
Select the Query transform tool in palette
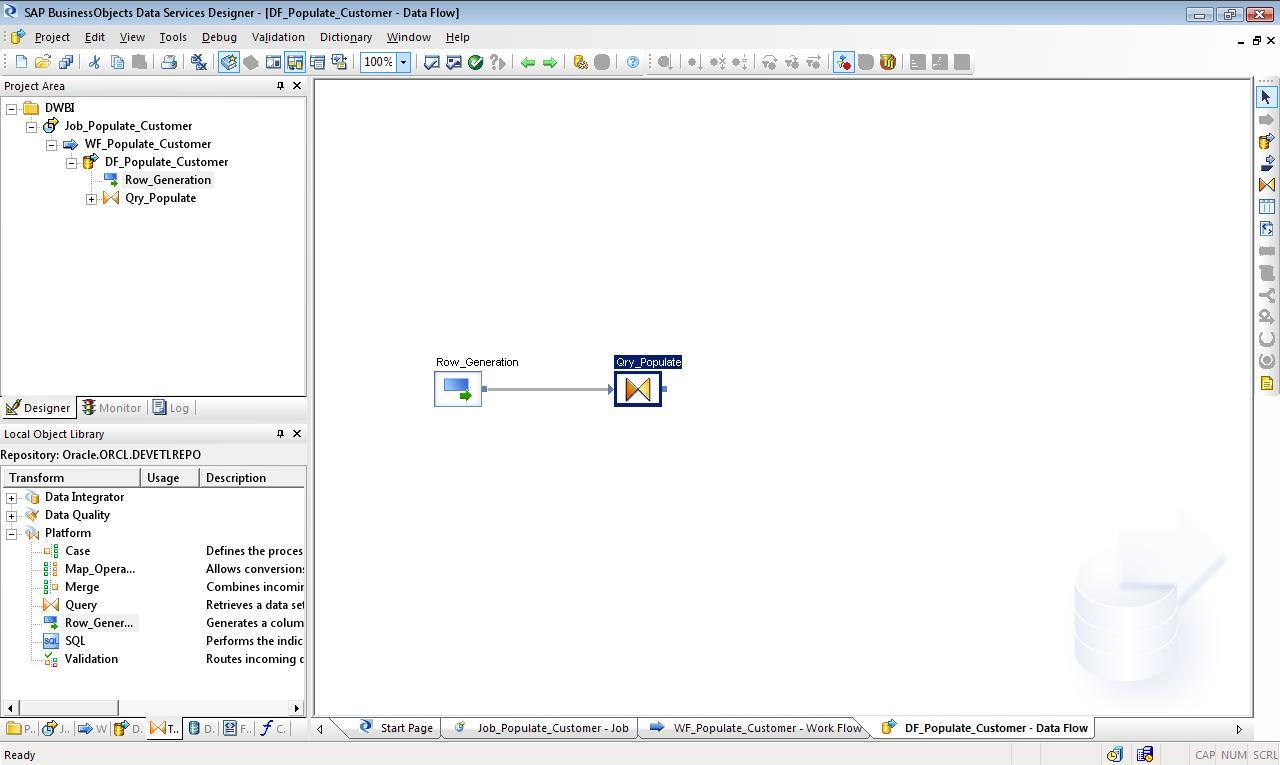click(x=1266, y=185)
